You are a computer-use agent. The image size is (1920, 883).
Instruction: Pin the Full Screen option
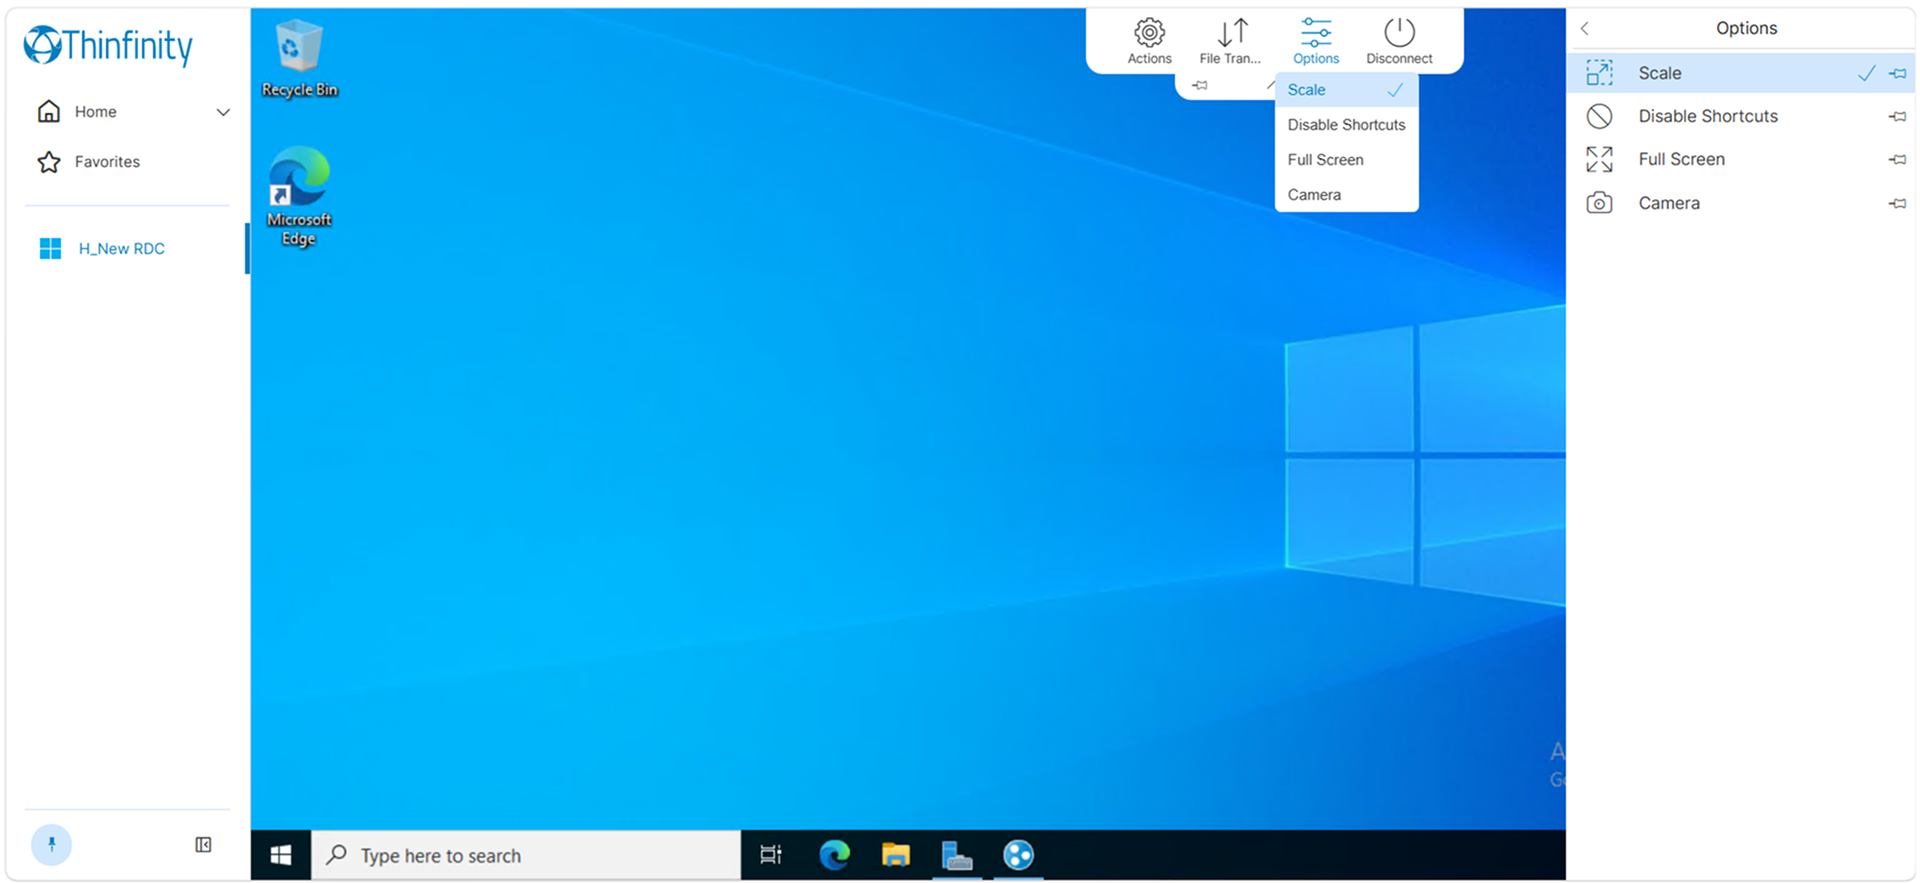point(1897,159)
